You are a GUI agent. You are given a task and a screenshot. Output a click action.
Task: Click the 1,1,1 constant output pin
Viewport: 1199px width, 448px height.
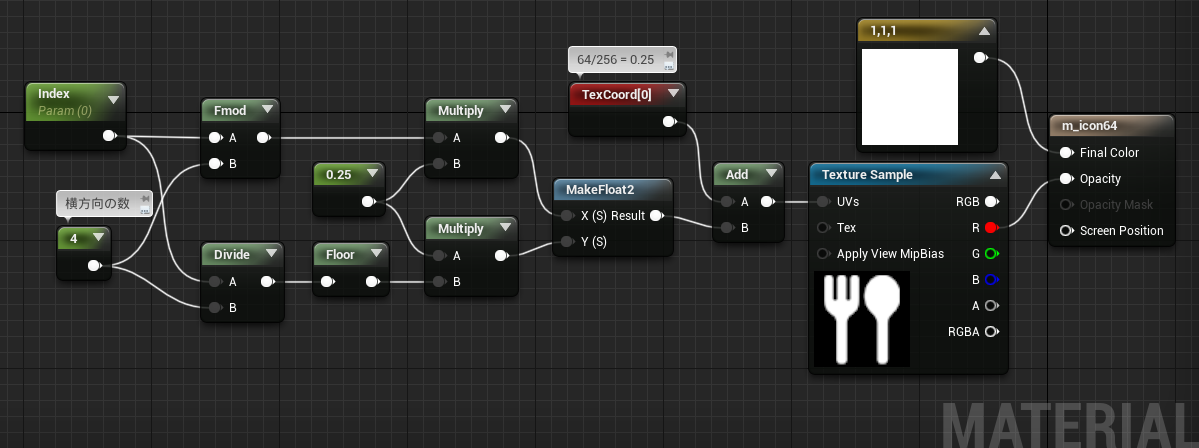coord(980,57)
